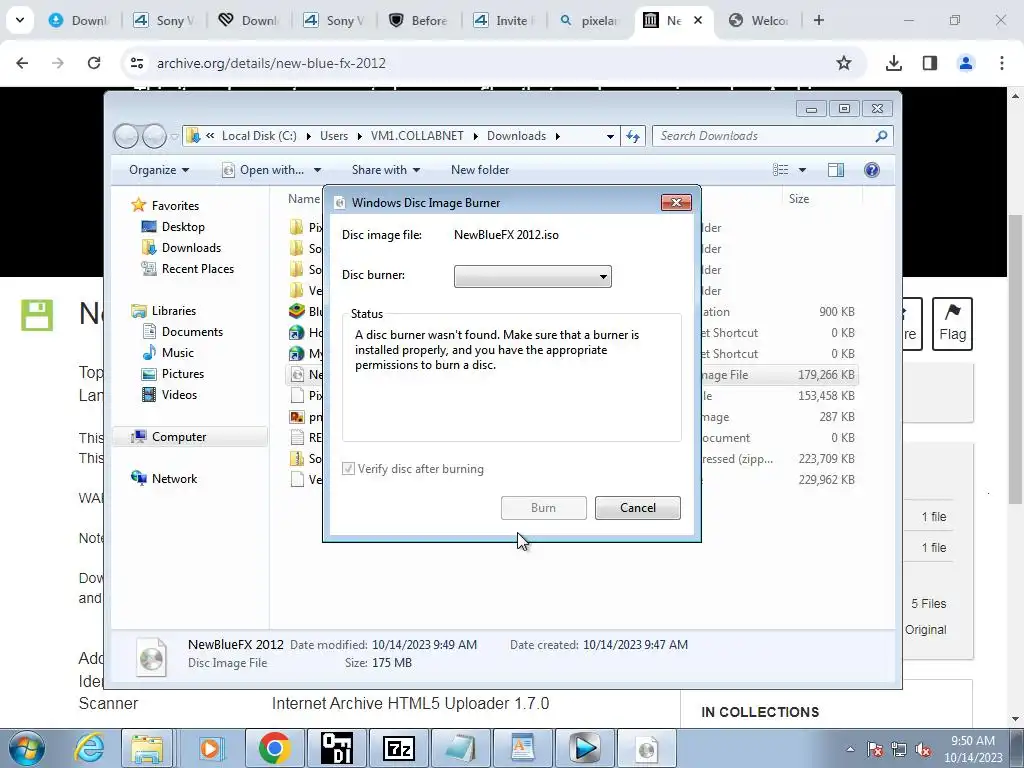Open Pictures library
This screenshot has height=768, width=1024.
(183, 374)
